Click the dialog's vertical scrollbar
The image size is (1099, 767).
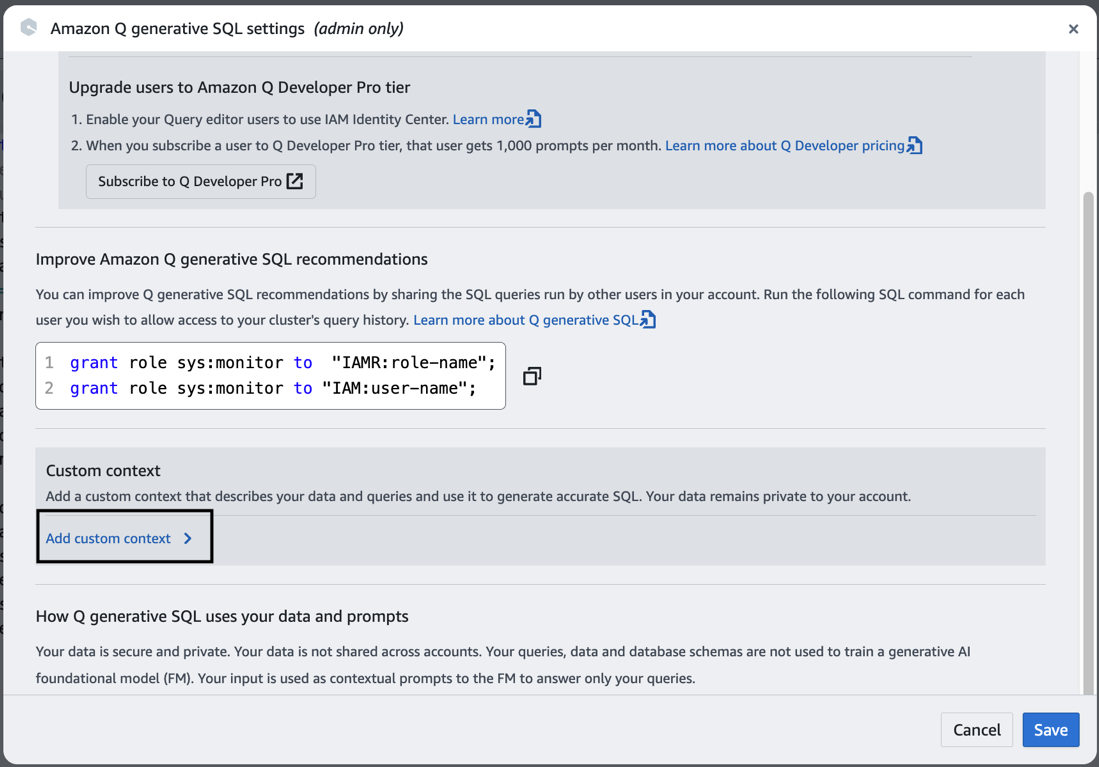[1088, 442]
